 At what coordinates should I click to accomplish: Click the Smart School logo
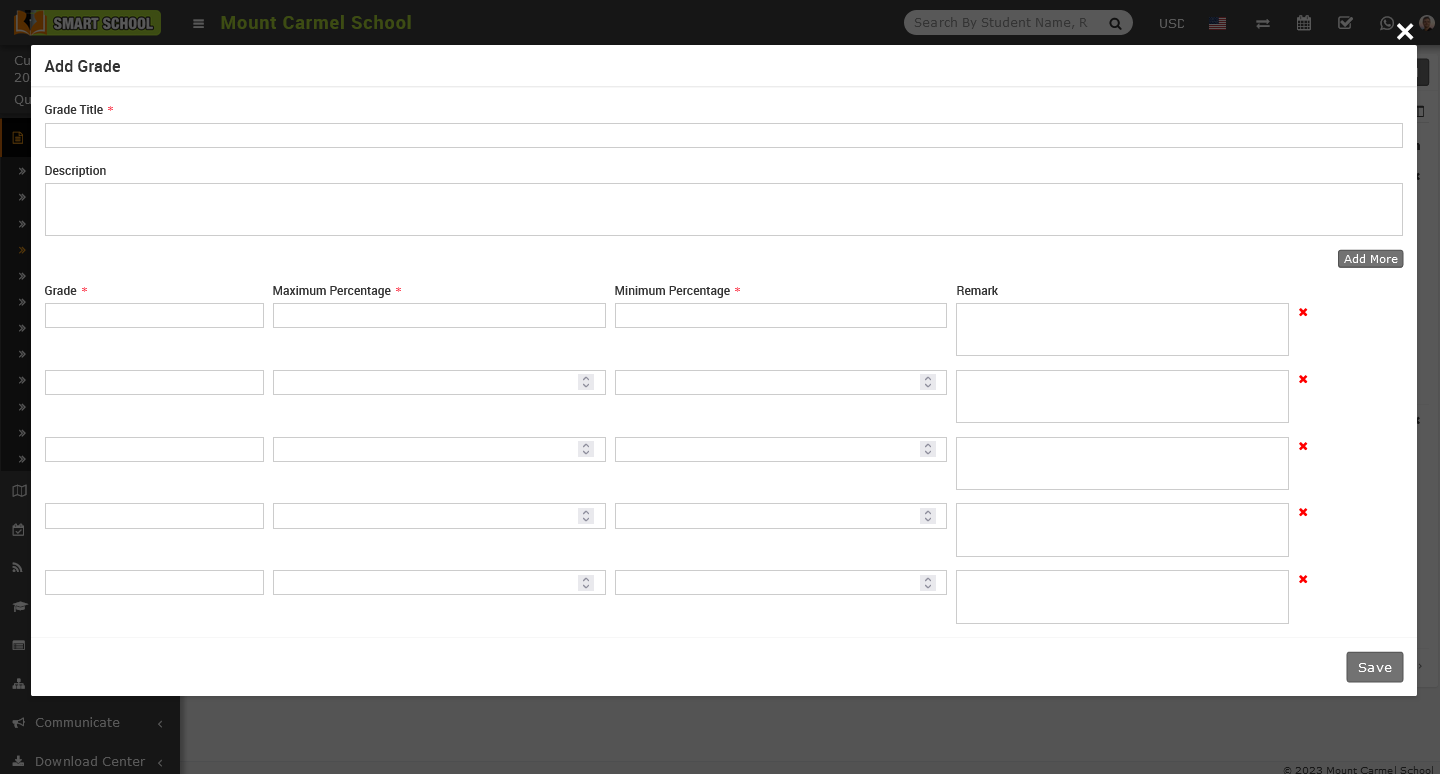tap(86, 22)
